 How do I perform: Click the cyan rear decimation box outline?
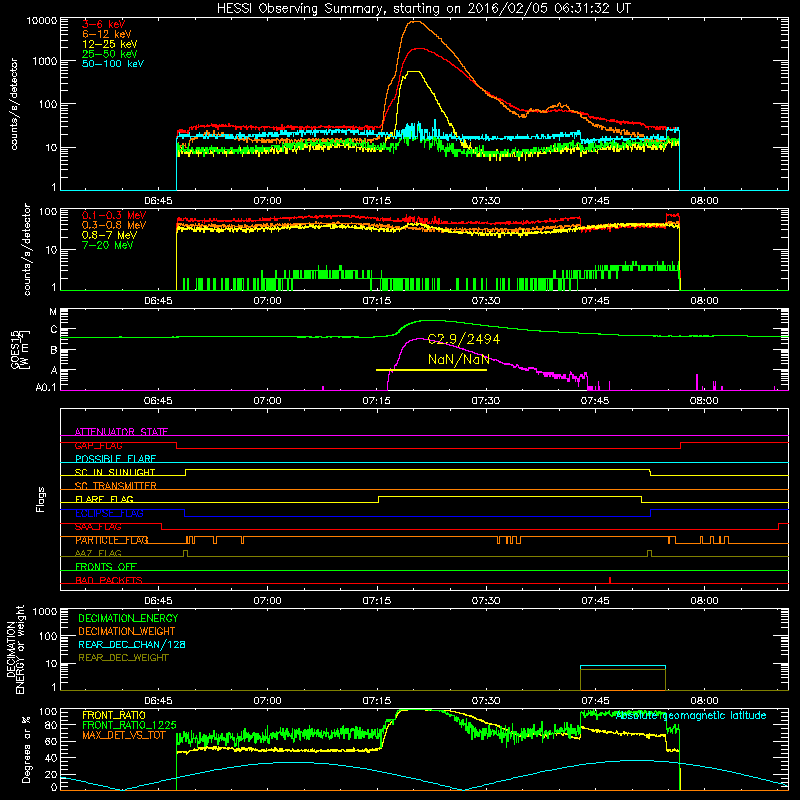623,666
